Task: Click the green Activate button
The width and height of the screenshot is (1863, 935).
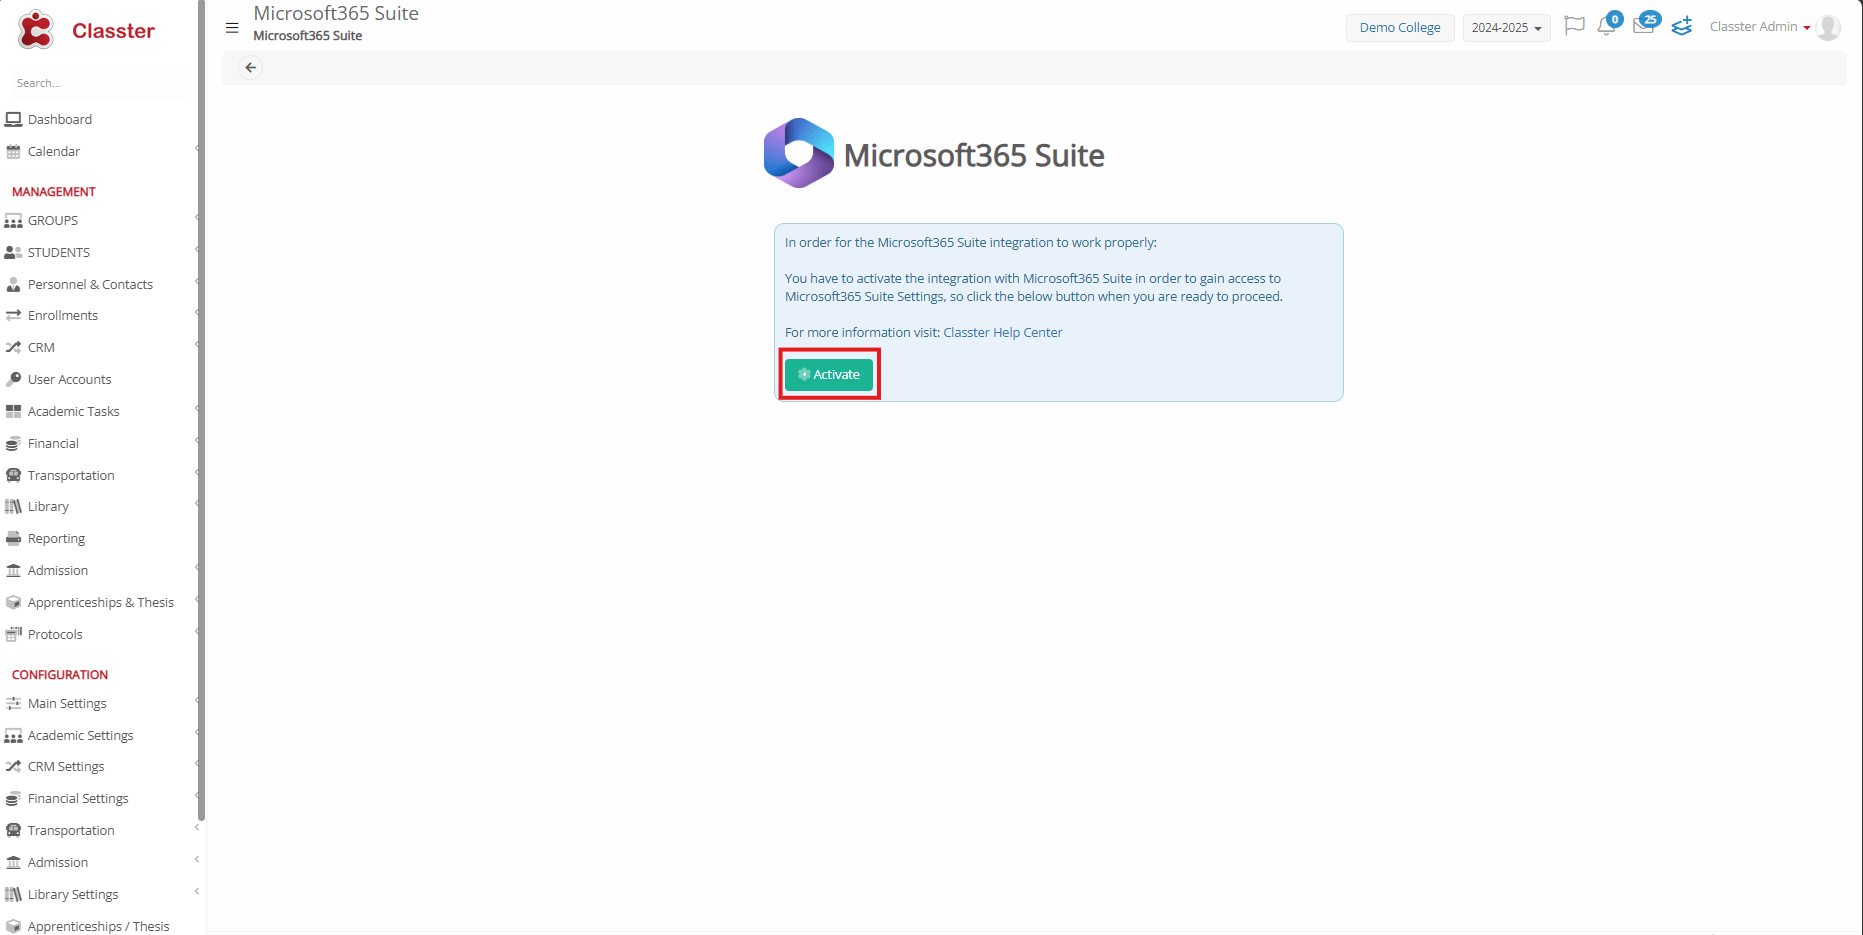Action: point(828,375)
